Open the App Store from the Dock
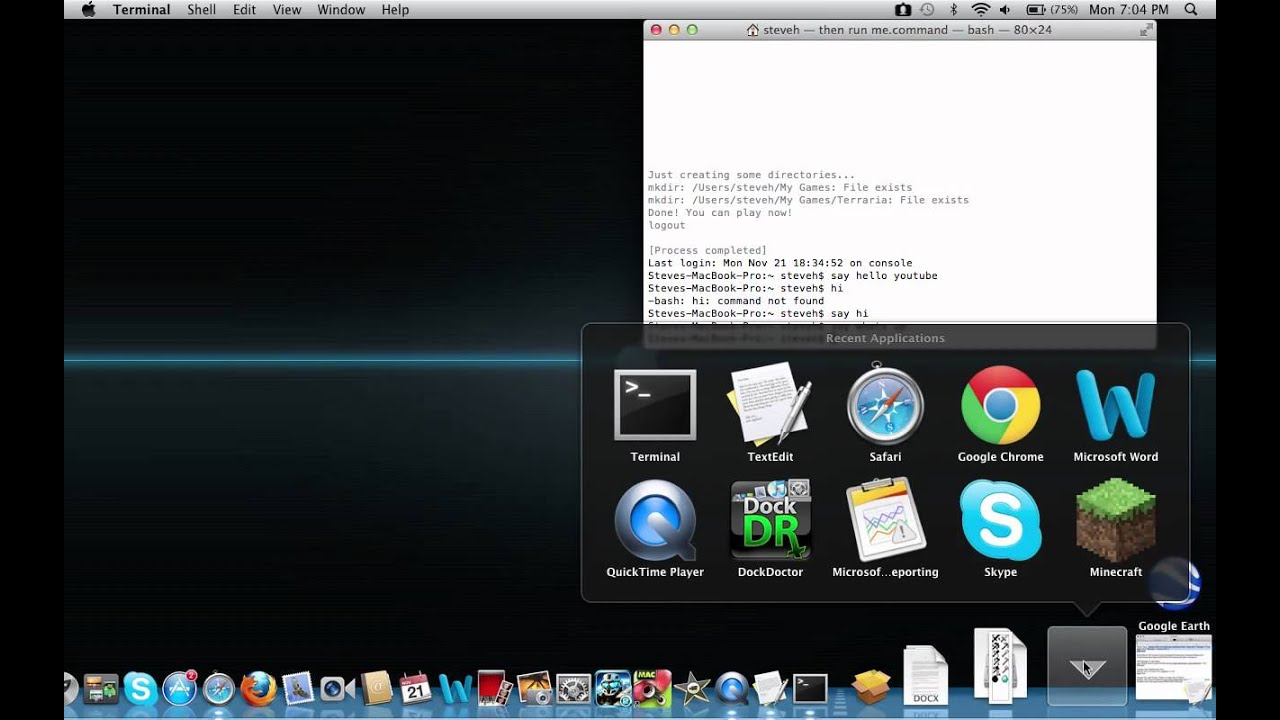Viewport: 1280px width, 720px height. (x=180, y=688)
